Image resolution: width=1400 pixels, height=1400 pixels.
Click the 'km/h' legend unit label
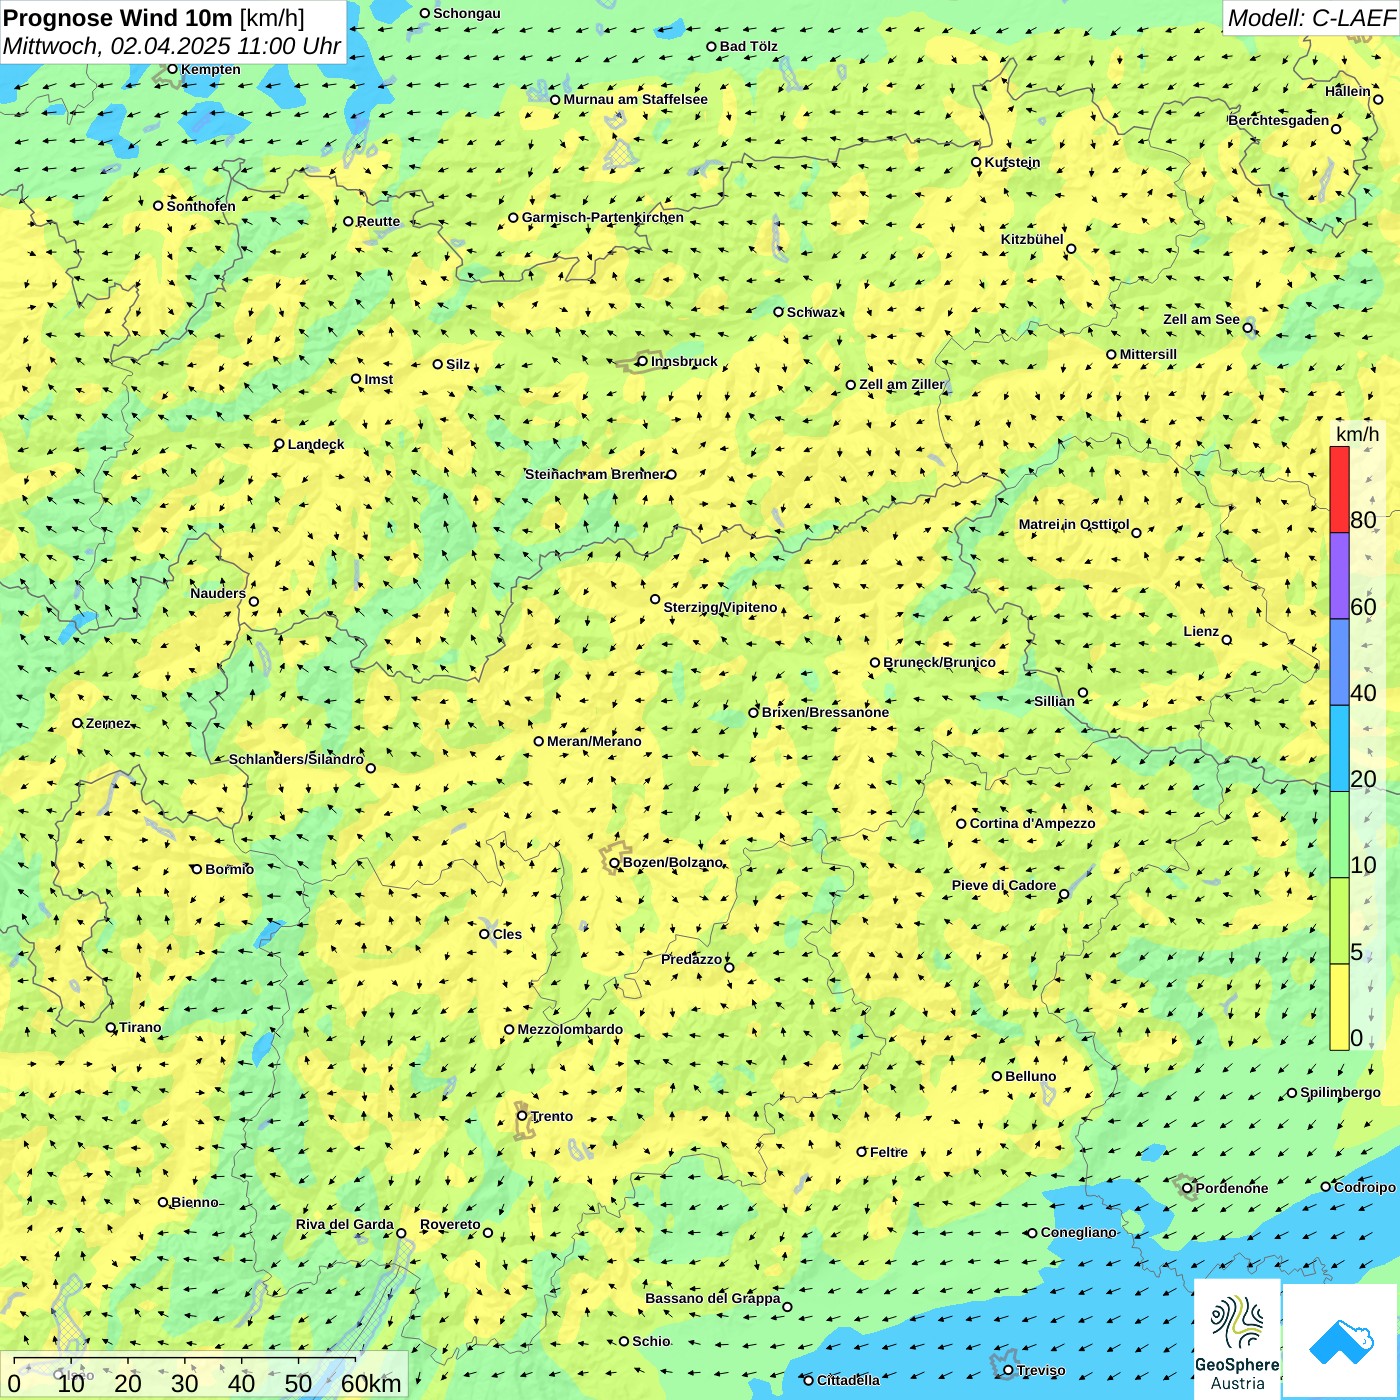(x=1357, y=434)
